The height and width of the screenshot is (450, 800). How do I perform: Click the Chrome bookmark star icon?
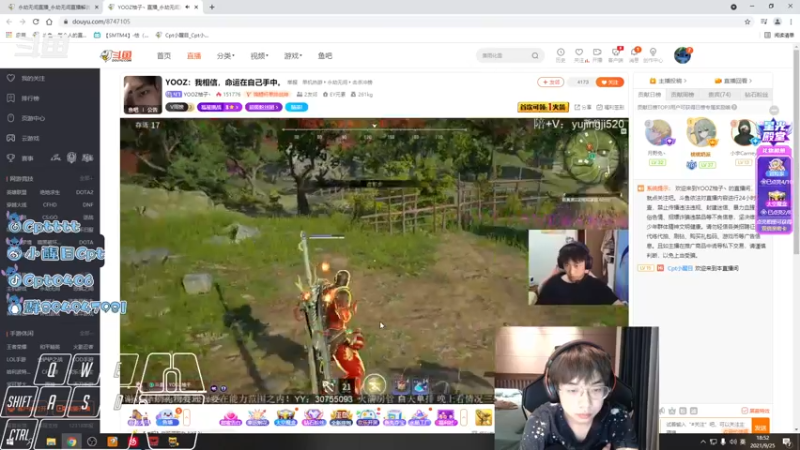(x=747, y=21)
